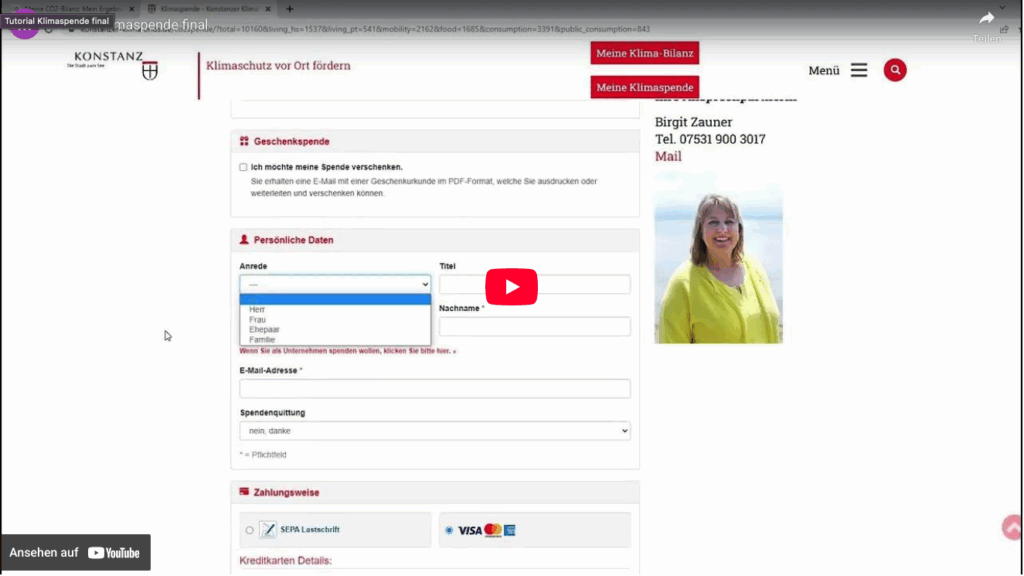Click the Visa card logo

pyautogui.click(x=470, y=530)
